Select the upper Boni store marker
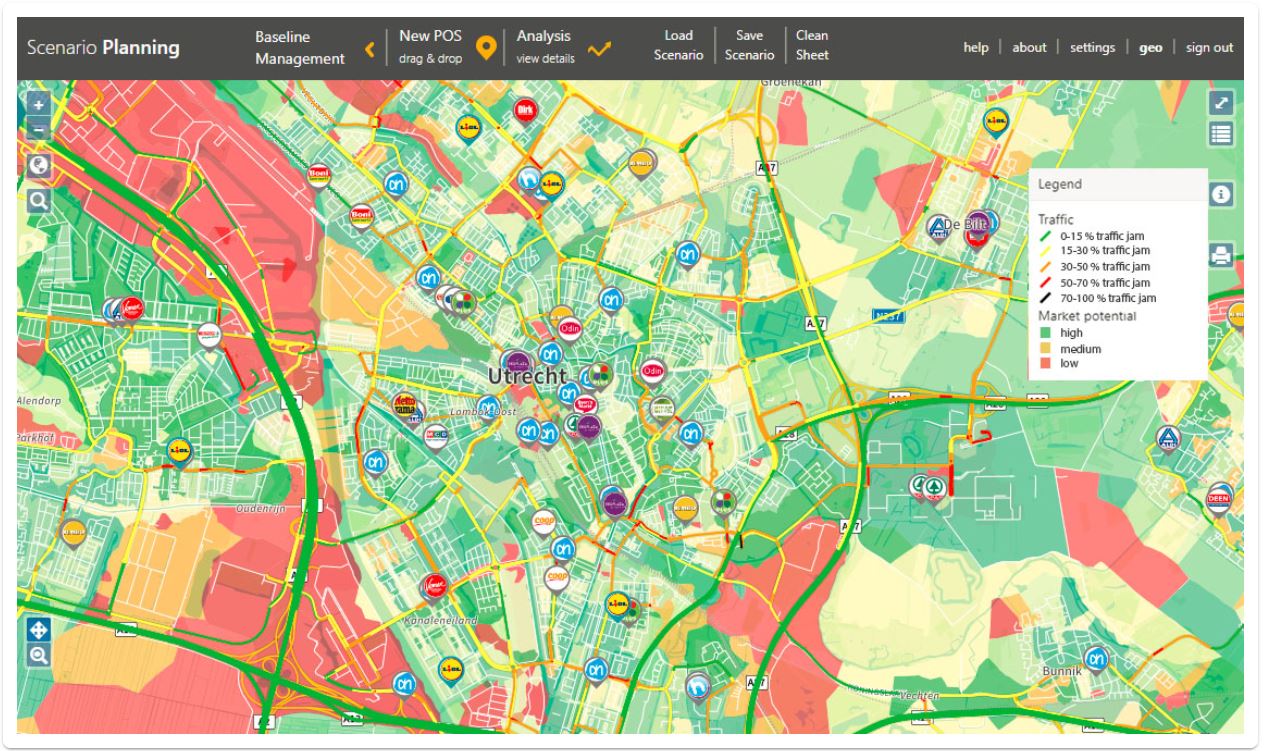This screenshot has height=751, width=1264. click(x=319, y=174)
